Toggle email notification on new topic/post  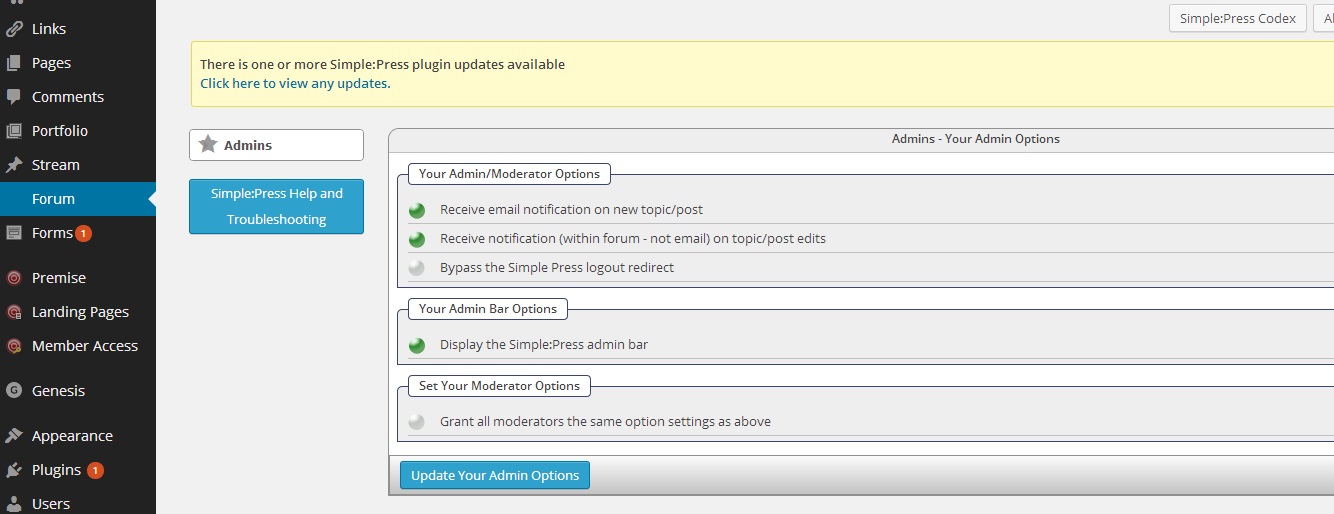(417, 210)
